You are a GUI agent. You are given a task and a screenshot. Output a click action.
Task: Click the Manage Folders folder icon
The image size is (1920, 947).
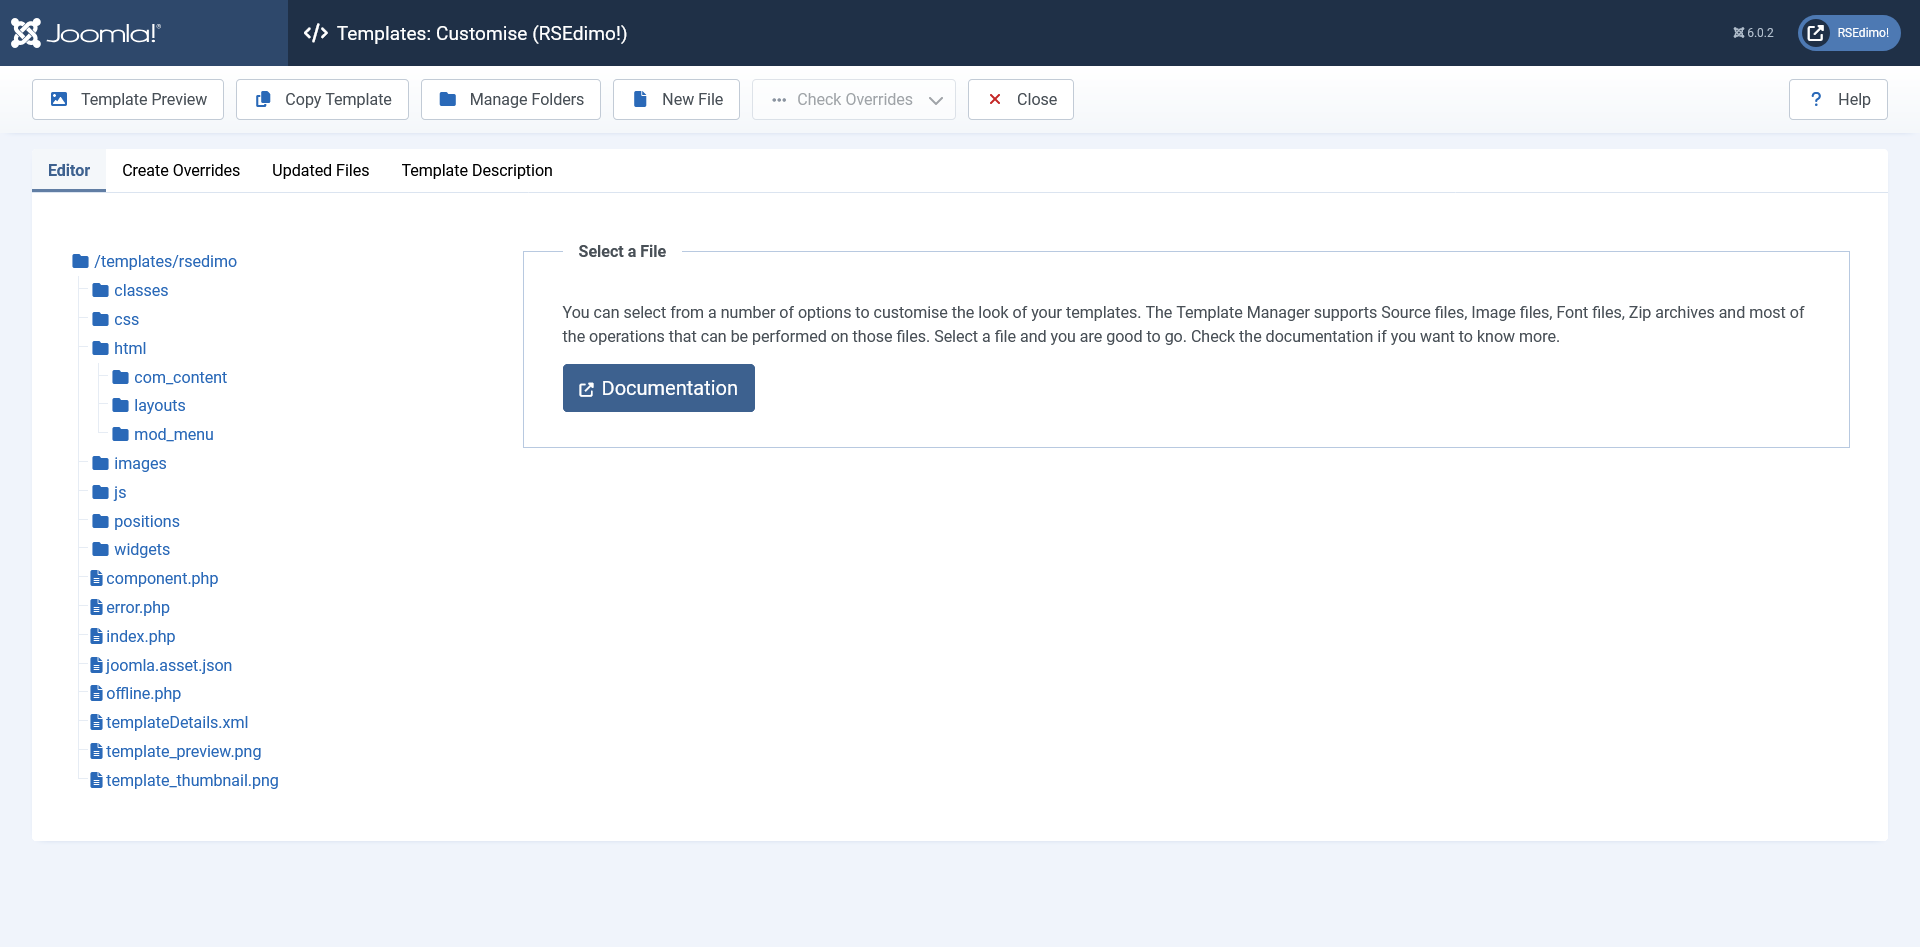point(448,99)
